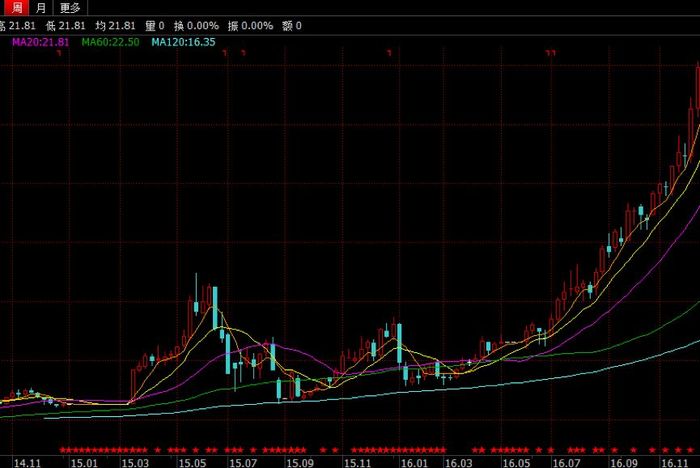Click the cyan MA120:16.35 indicator label
This screenshot has height=468, width=700.
click(183, 42)
